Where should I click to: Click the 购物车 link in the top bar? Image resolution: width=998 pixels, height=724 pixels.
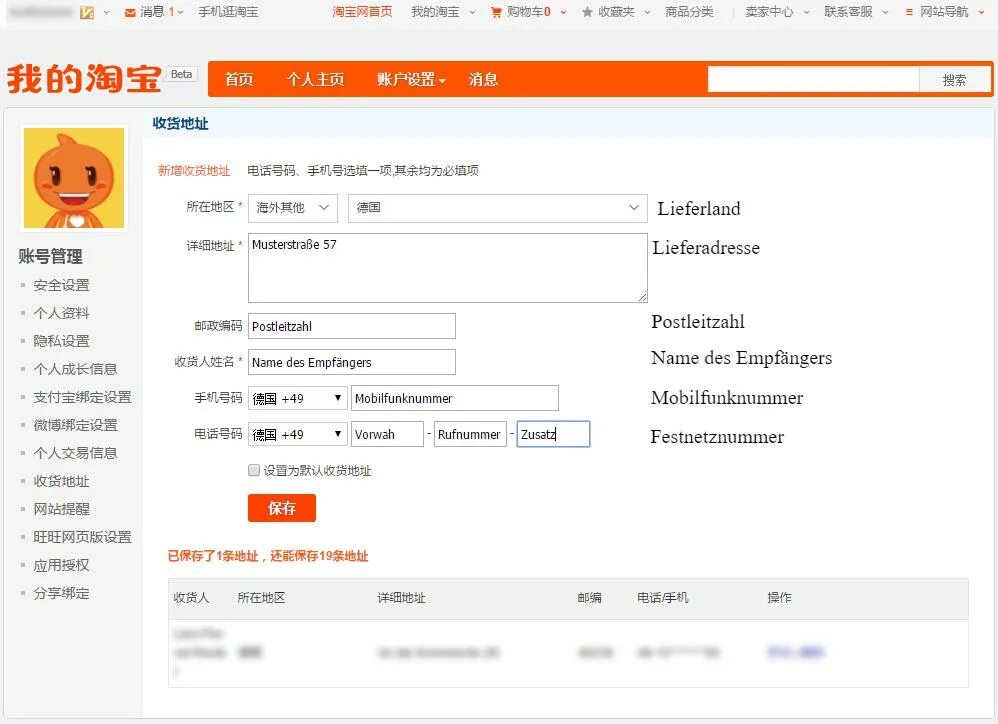point(528,12)
